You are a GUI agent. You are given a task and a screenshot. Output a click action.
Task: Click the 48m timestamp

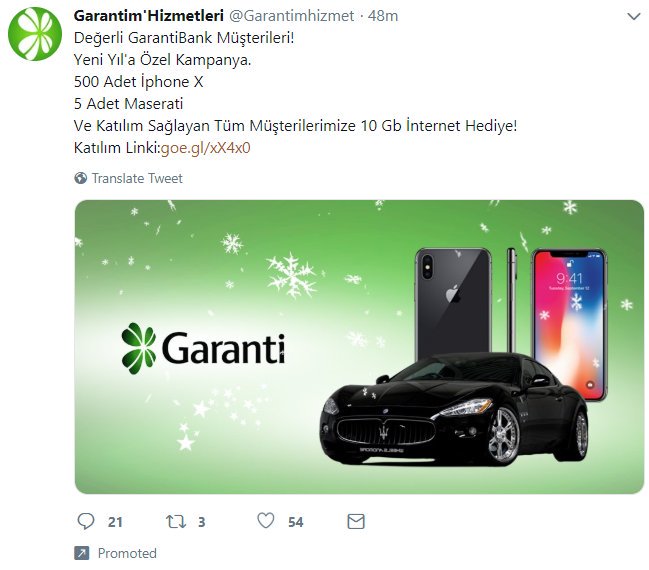[383, 16]
